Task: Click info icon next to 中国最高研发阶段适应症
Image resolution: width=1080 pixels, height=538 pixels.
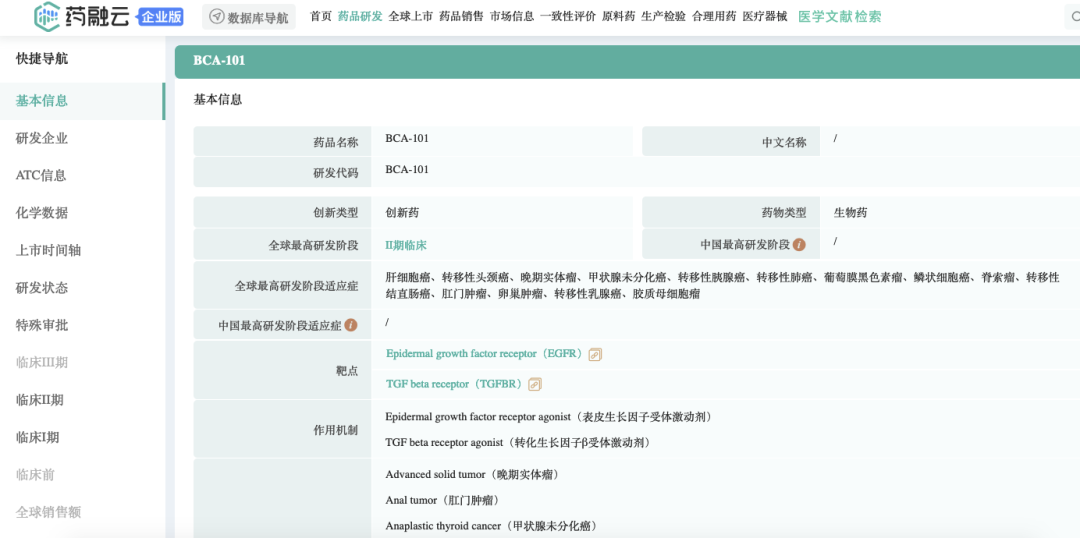Action: [x=351, y=324]
